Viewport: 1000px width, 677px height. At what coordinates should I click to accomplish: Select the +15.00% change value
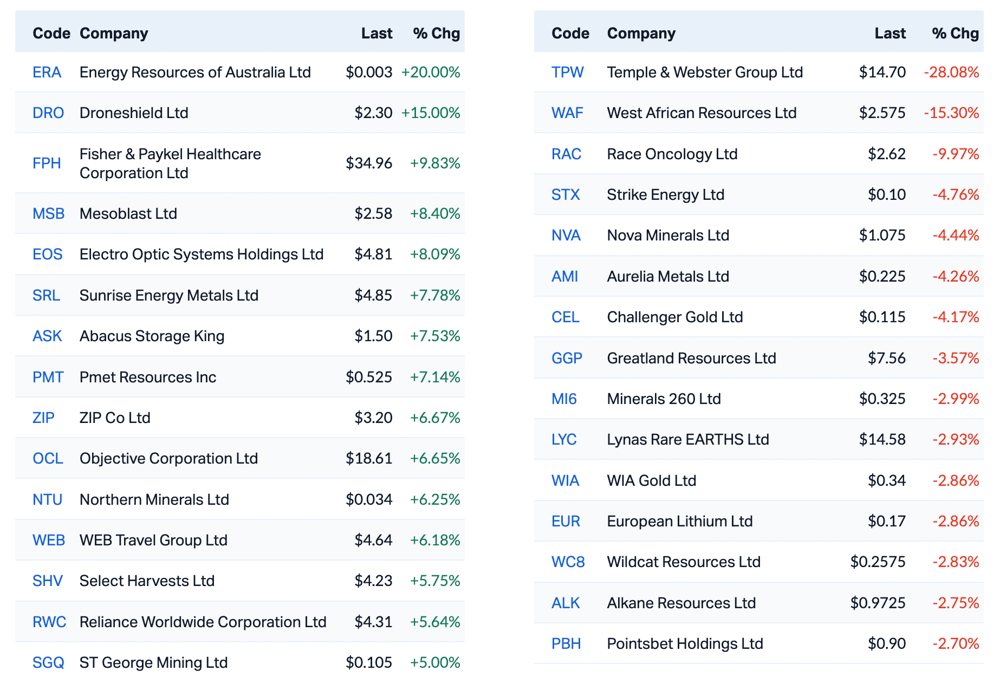coord(430,113)
